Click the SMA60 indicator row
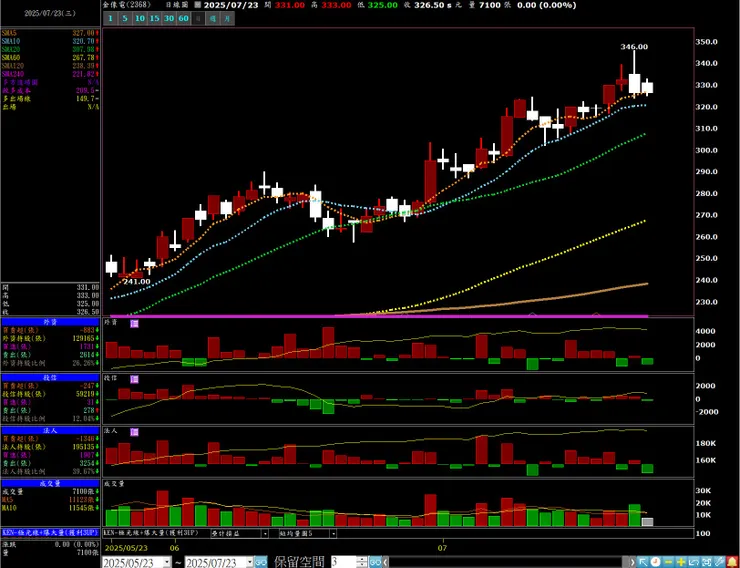 pos(50,58)
